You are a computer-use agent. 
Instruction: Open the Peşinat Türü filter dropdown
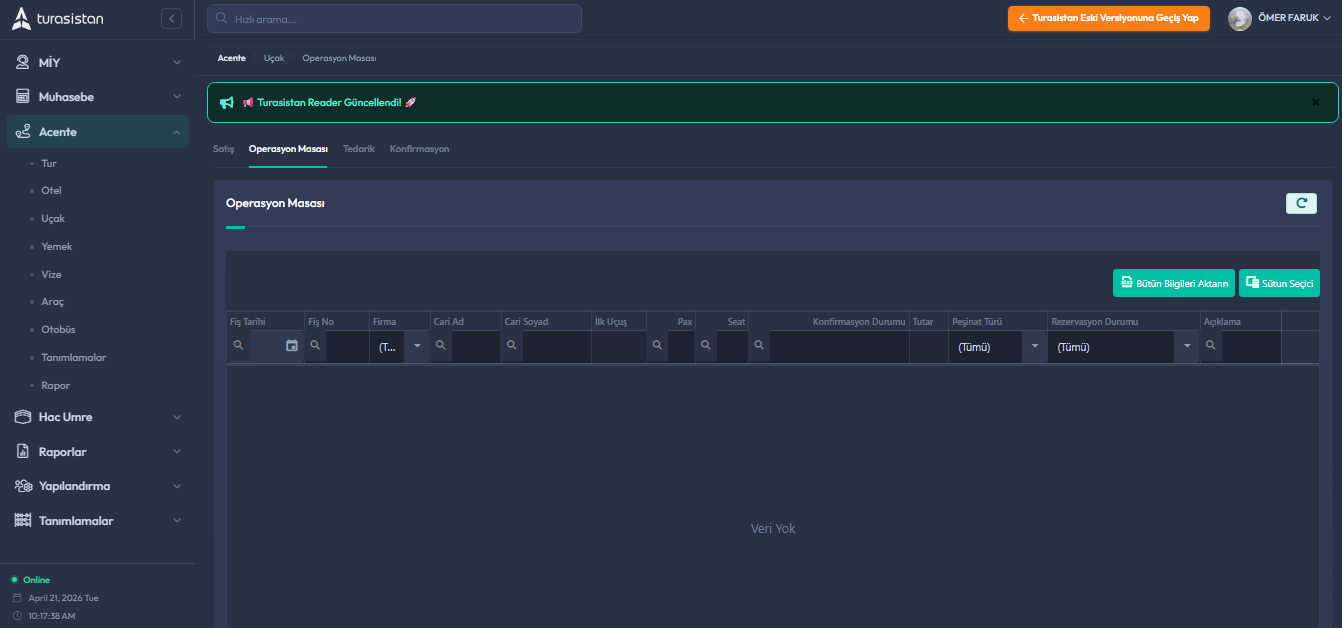tap(1034, 346)
